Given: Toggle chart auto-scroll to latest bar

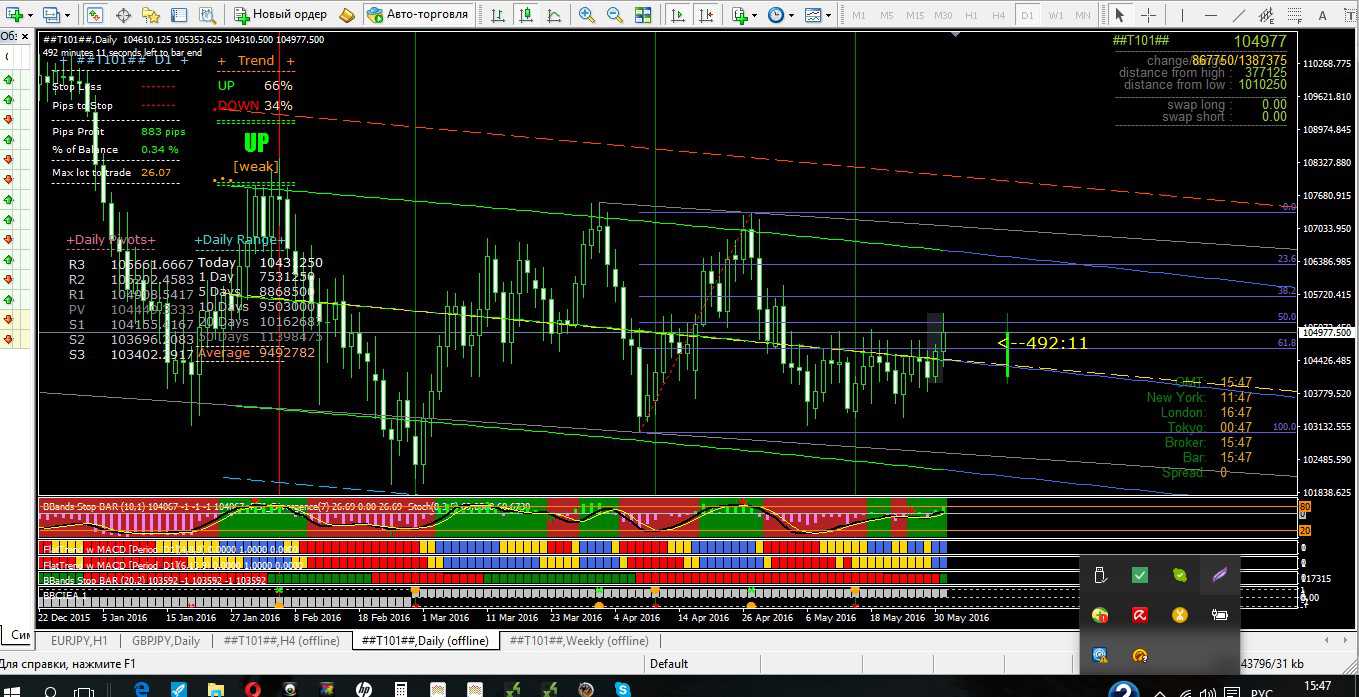Looking at the screenshot, I should tap(678, 15).
